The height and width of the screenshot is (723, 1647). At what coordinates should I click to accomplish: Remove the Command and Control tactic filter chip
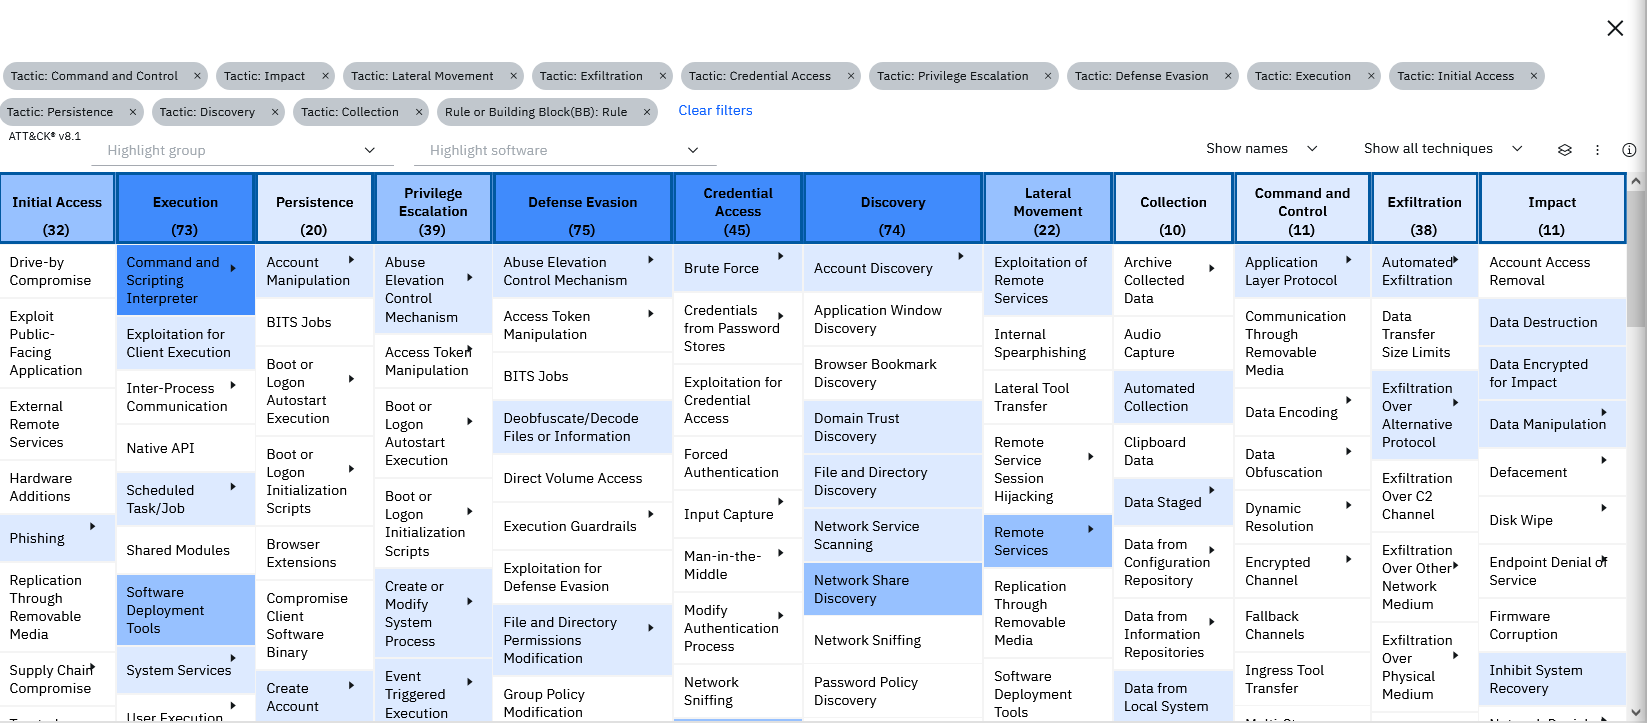coord(197,76)
